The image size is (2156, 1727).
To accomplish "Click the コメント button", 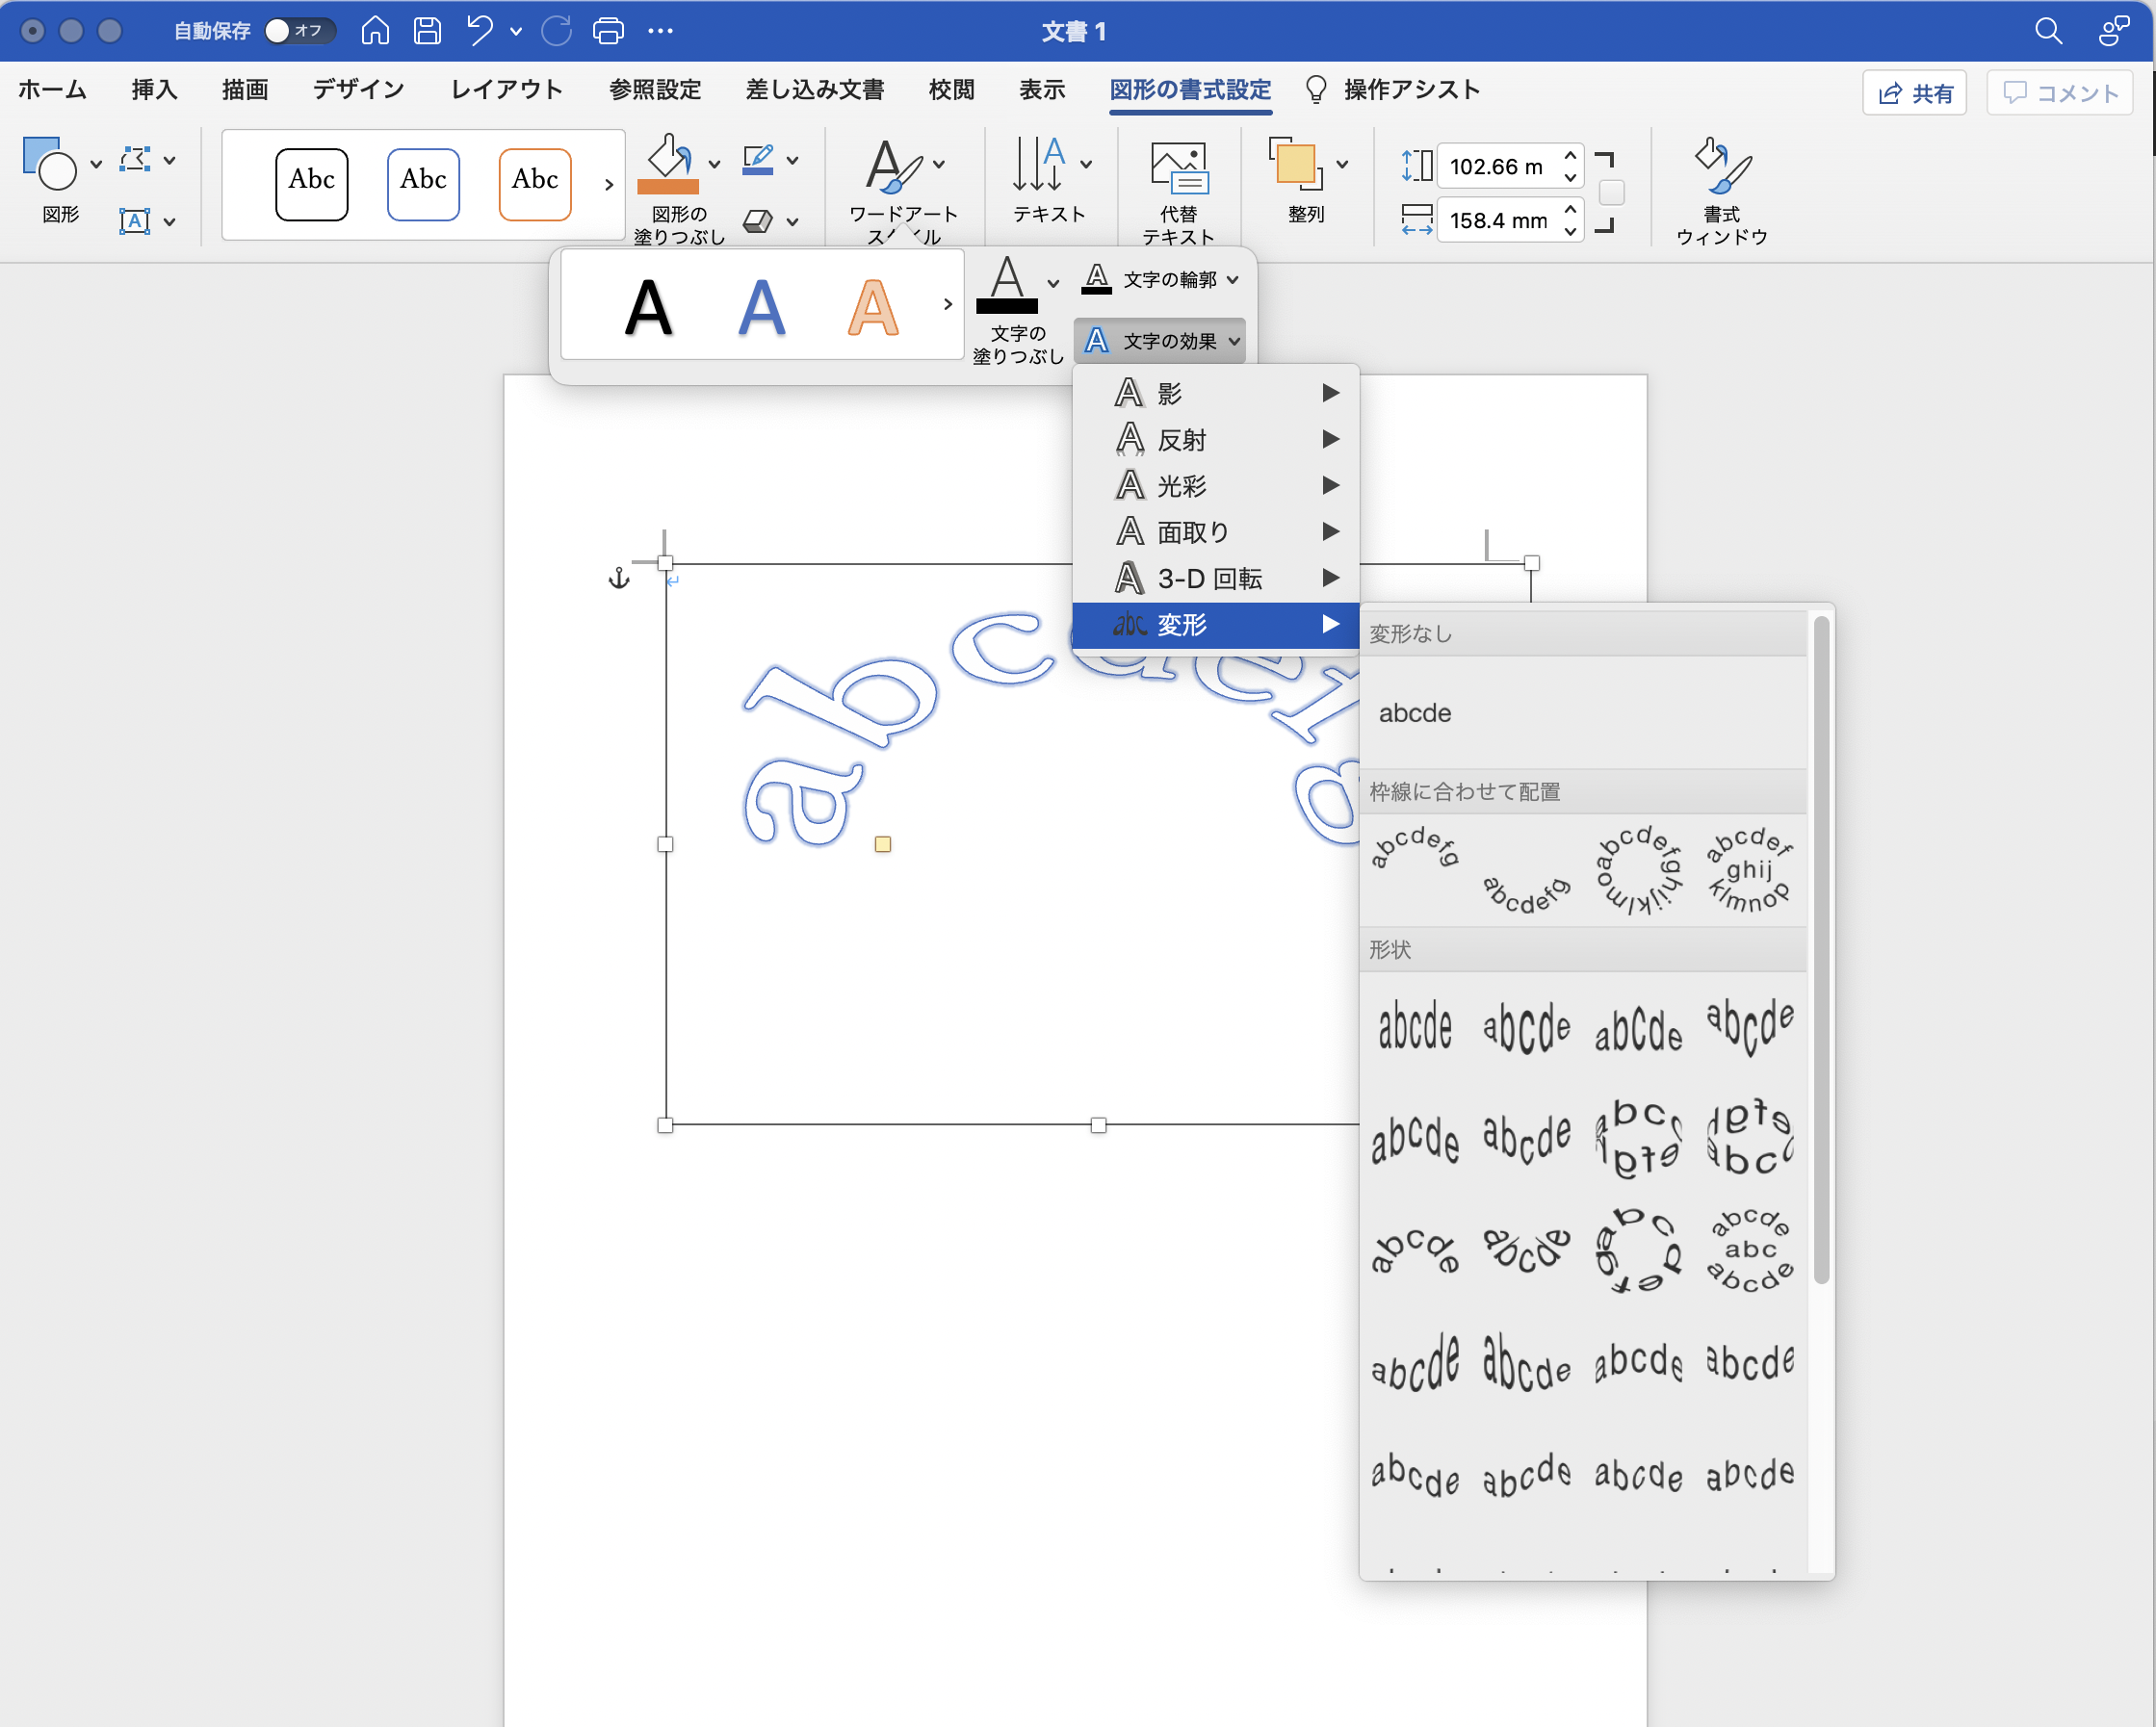I will coord(2059,93).
